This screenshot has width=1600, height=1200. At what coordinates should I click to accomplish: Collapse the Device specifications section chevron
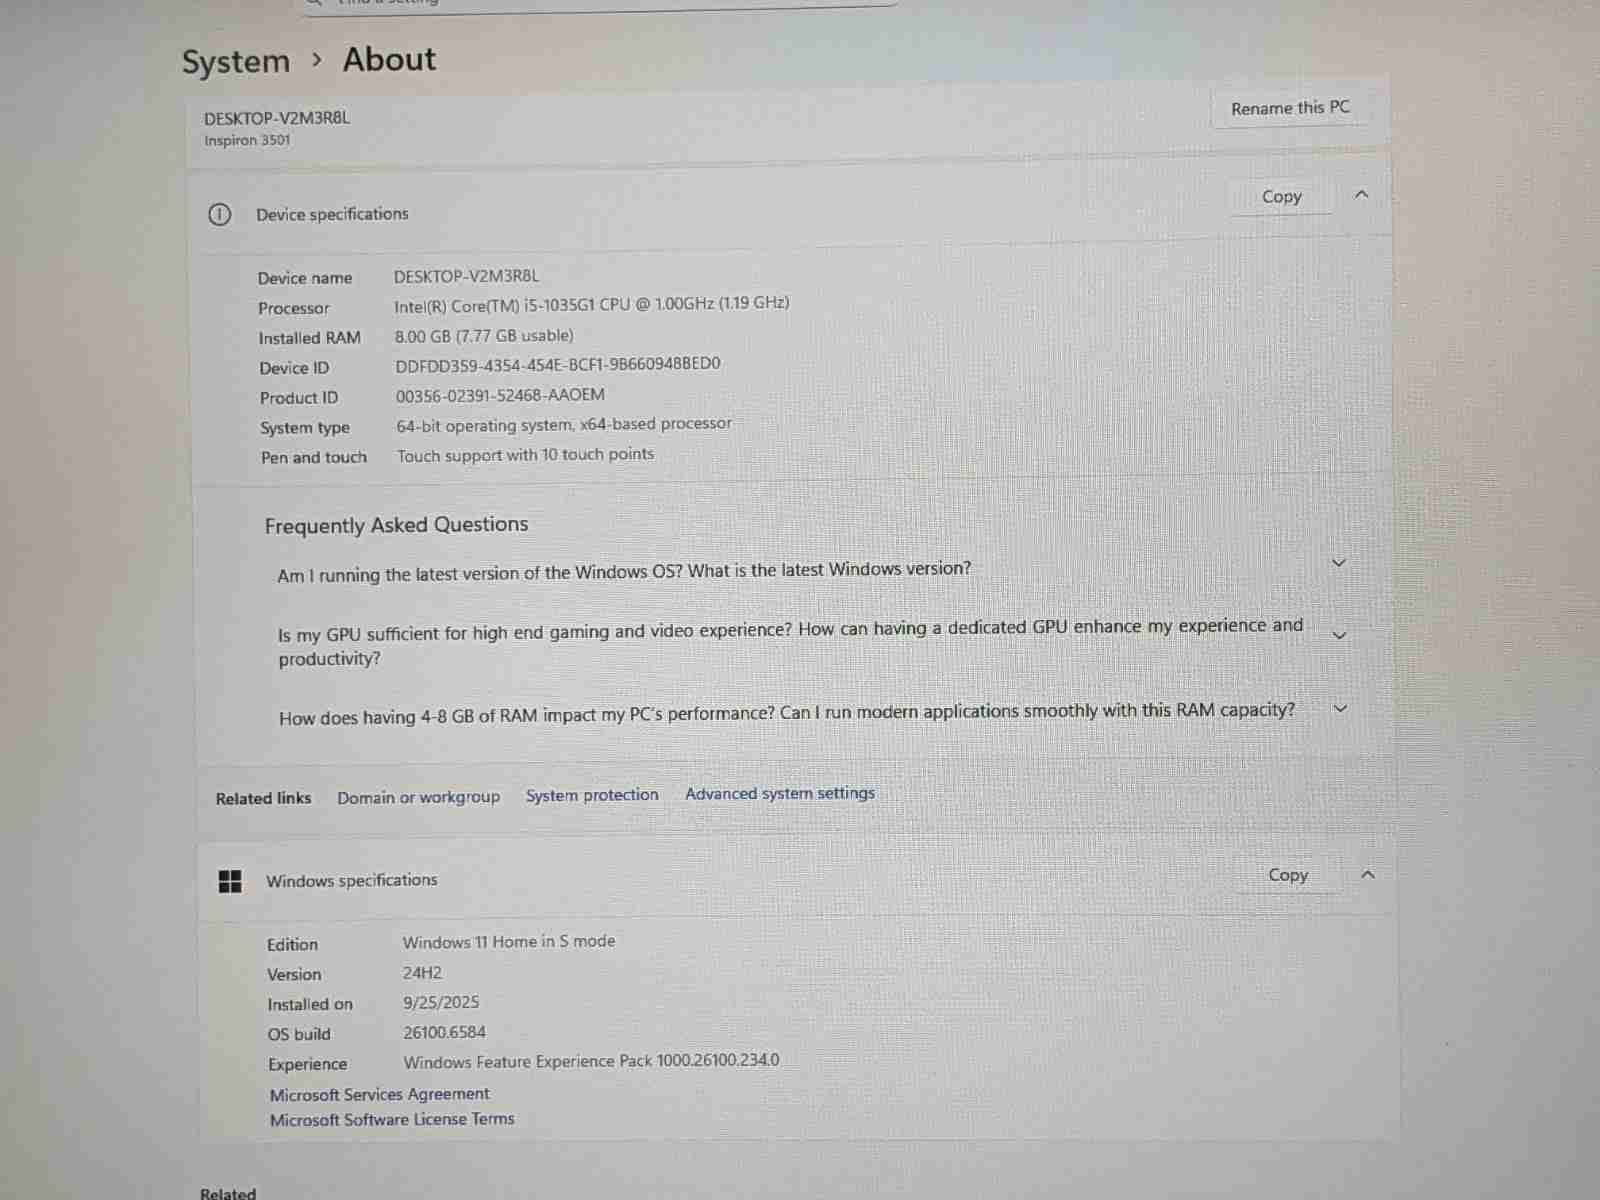1361,195
